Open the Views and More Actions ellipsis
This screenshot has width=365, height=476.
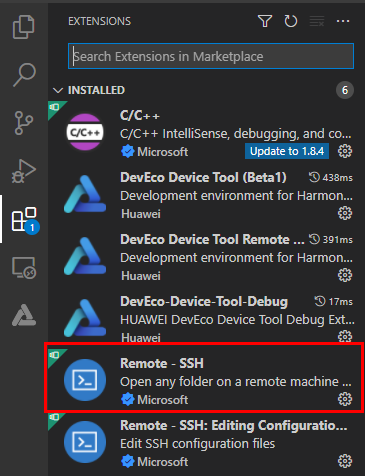click(343, 21)
